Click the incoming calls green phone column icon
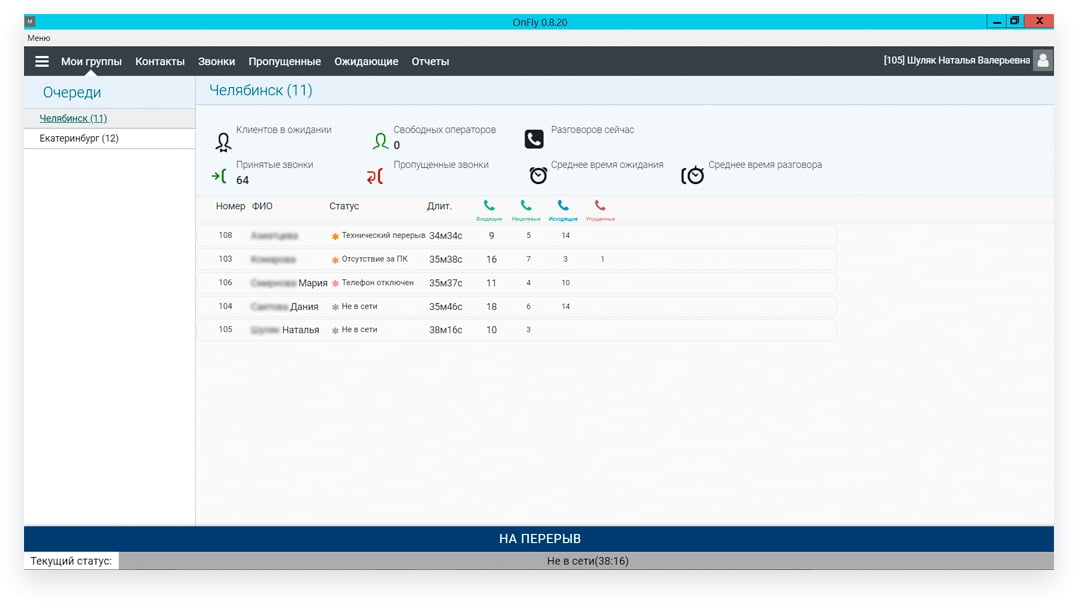 coord(489,205)
